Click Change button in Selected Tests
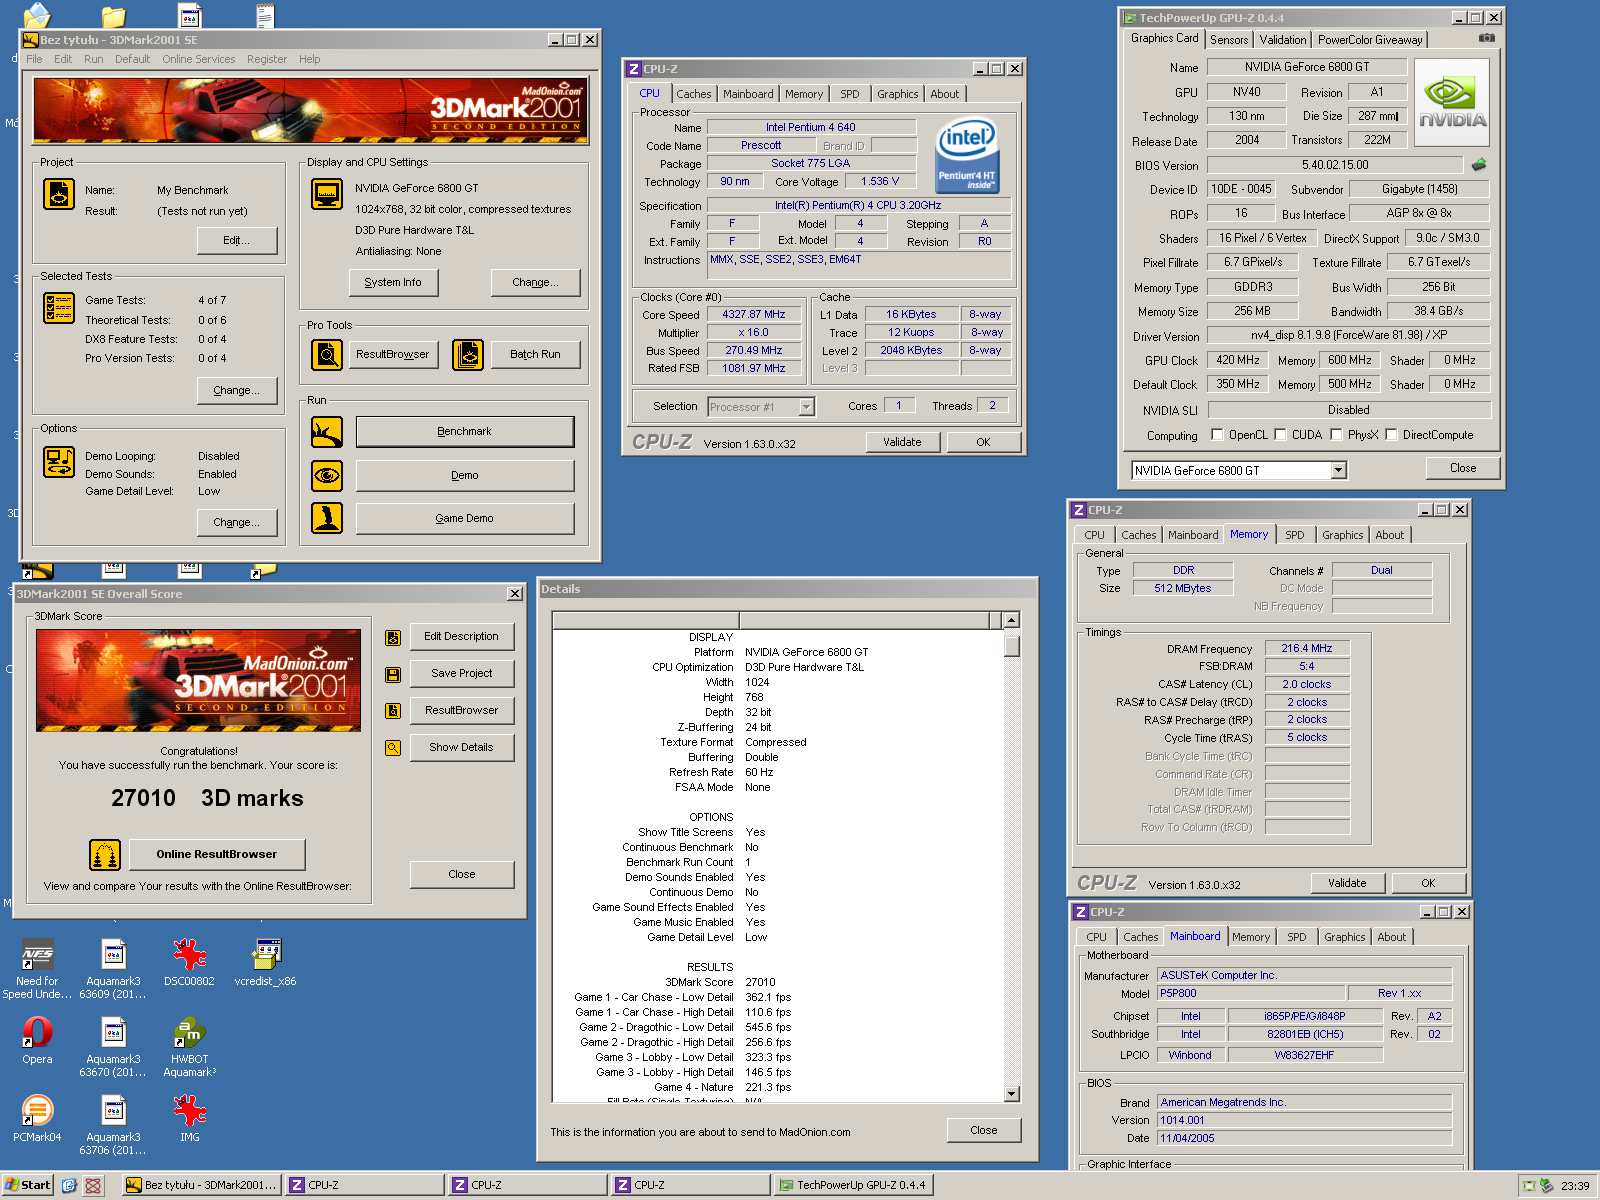Image resolution: width=1600 pixels, height=1200 pixels. pyautogui.click(x=237, y=391)
